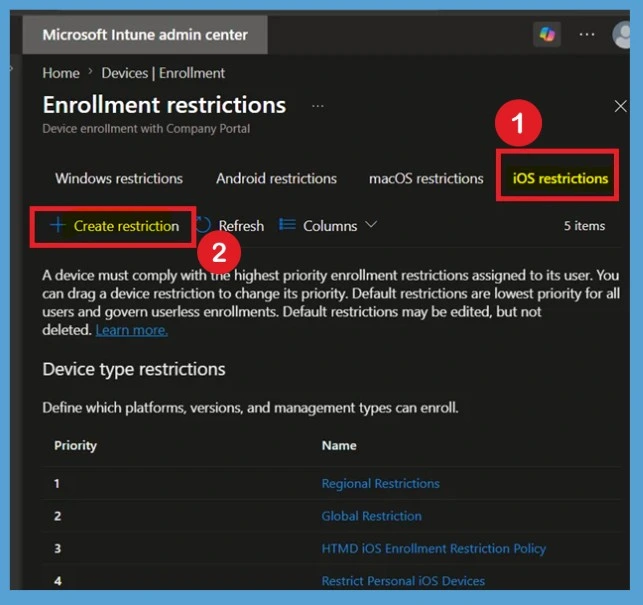The width and height of the screenshot is (643, 605).
Task: Open HTMD iOS Enrollment Restriction Policy
Action: 434,548
